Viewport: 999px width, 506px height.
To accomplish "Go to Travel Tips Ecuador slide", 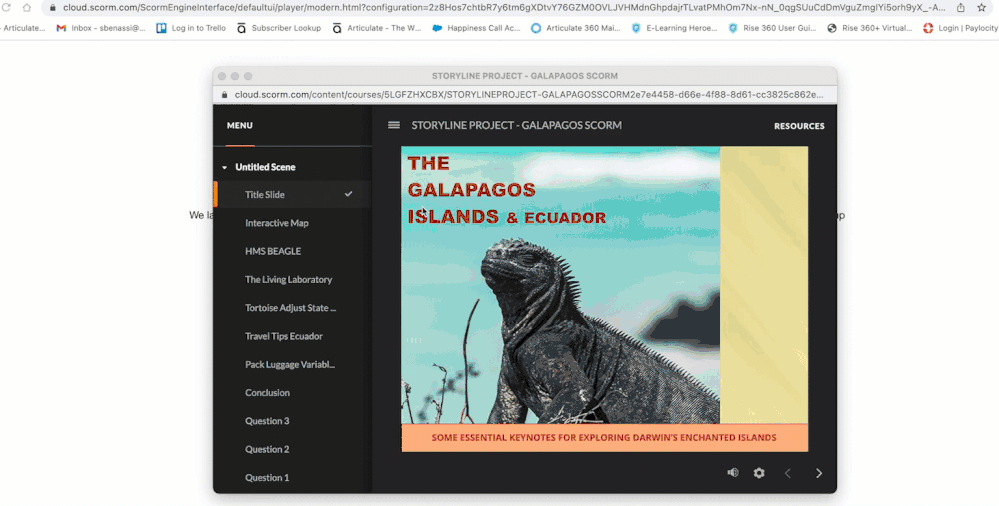I will point(284,336).
